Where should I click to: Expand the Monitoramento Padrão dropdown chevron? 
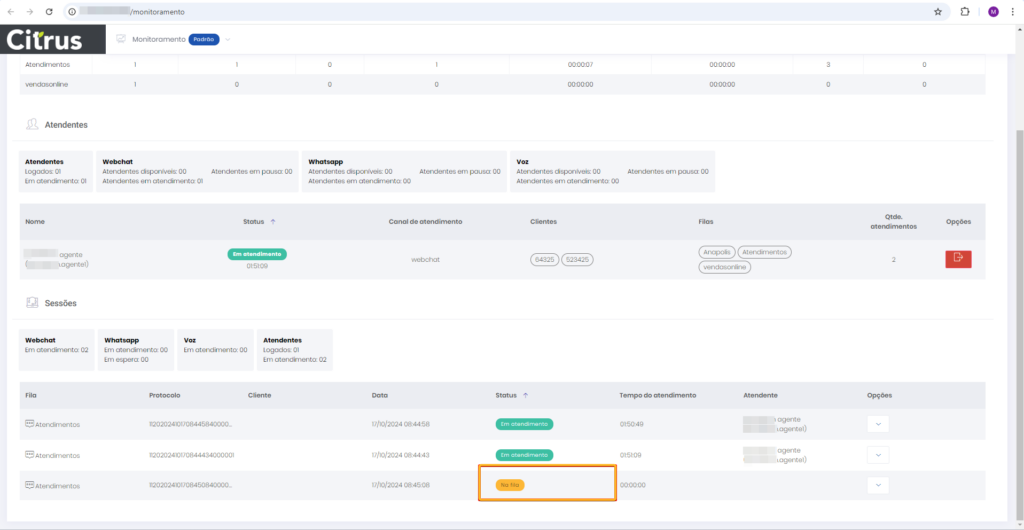[x=228, y=39]
